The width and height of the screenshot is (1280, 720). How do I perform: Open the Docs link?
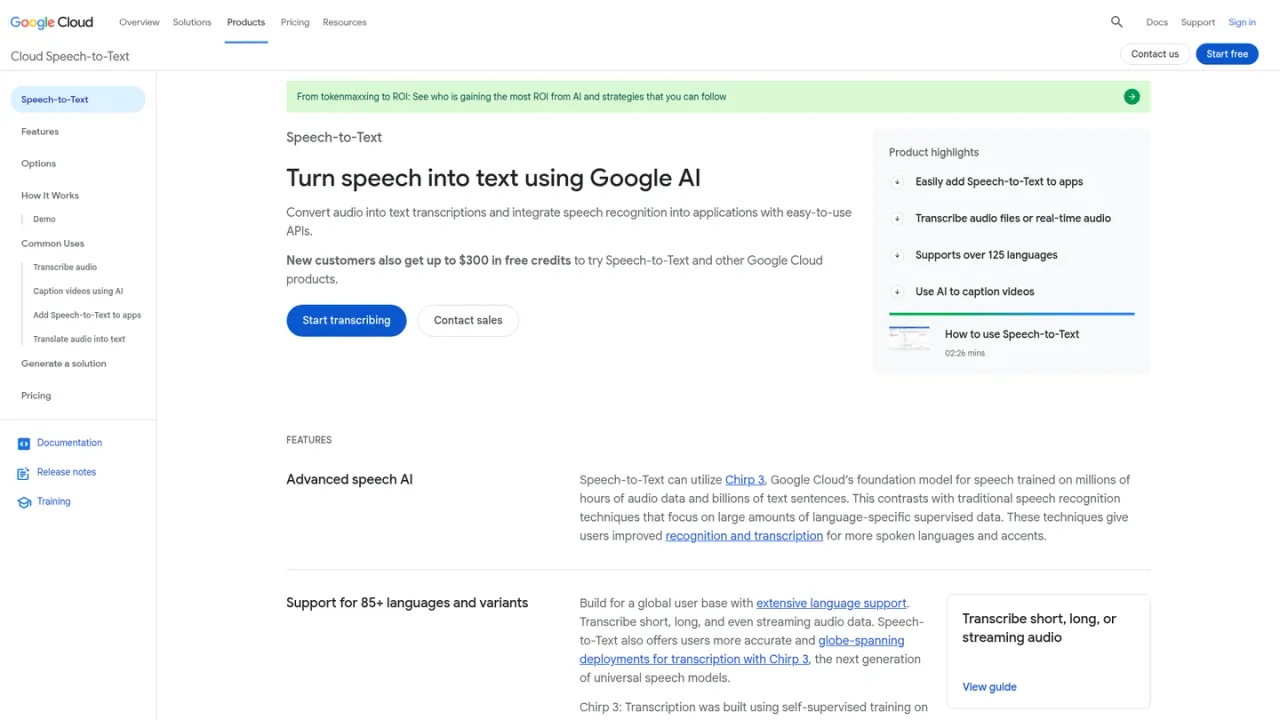[1157, 22]
